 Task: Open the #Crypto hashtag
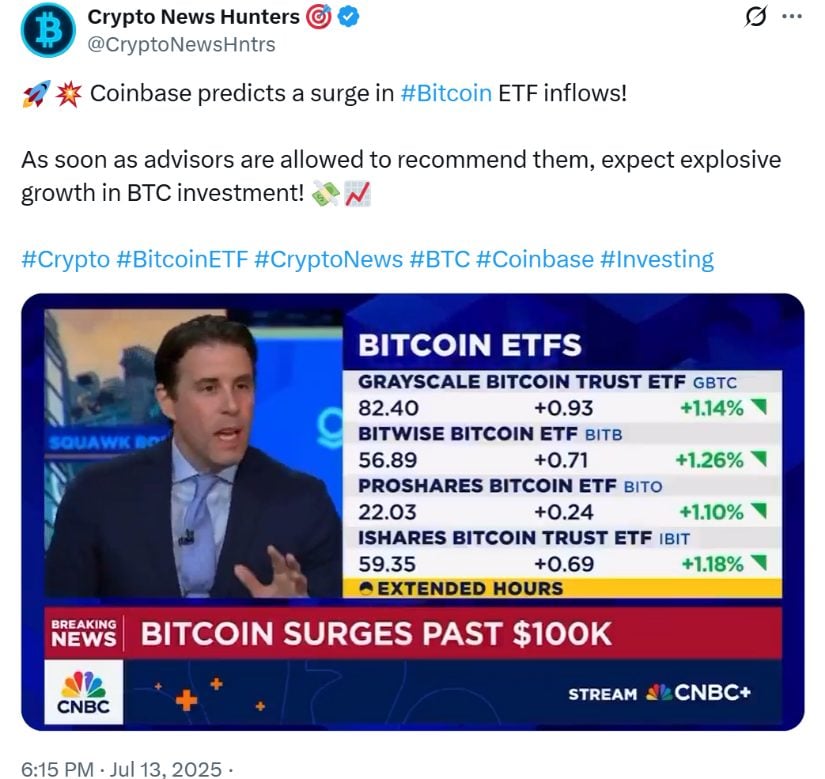[x=66, y=259]
